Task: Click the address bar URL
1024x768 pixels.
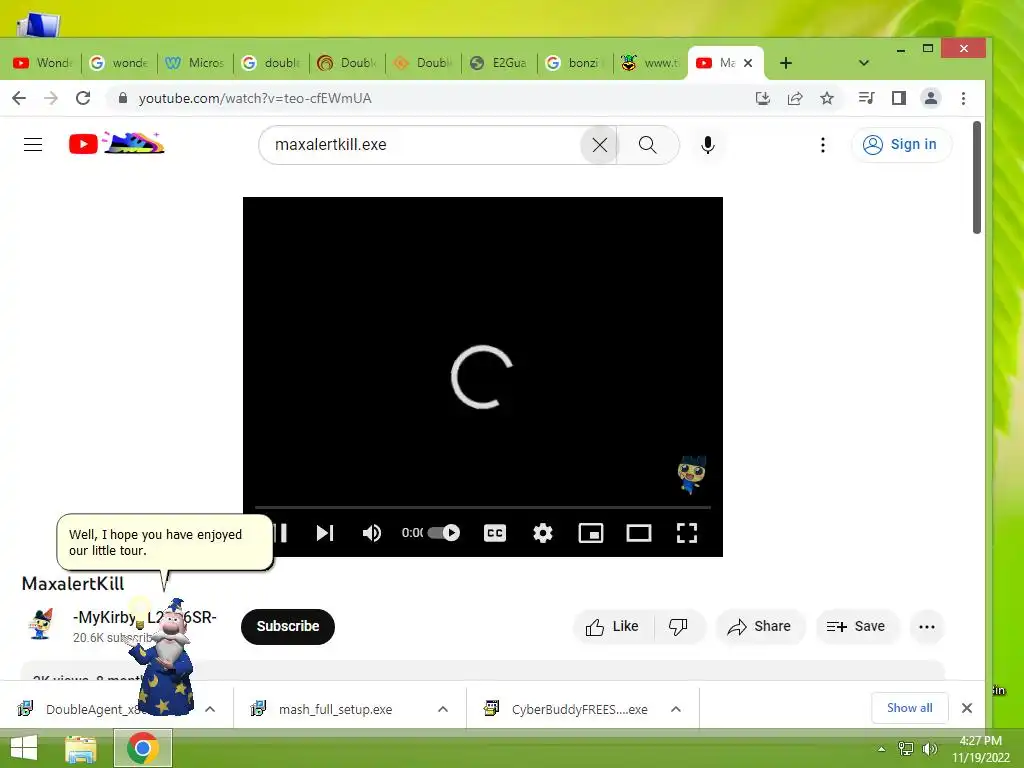Action: click(x=255, y=98)
